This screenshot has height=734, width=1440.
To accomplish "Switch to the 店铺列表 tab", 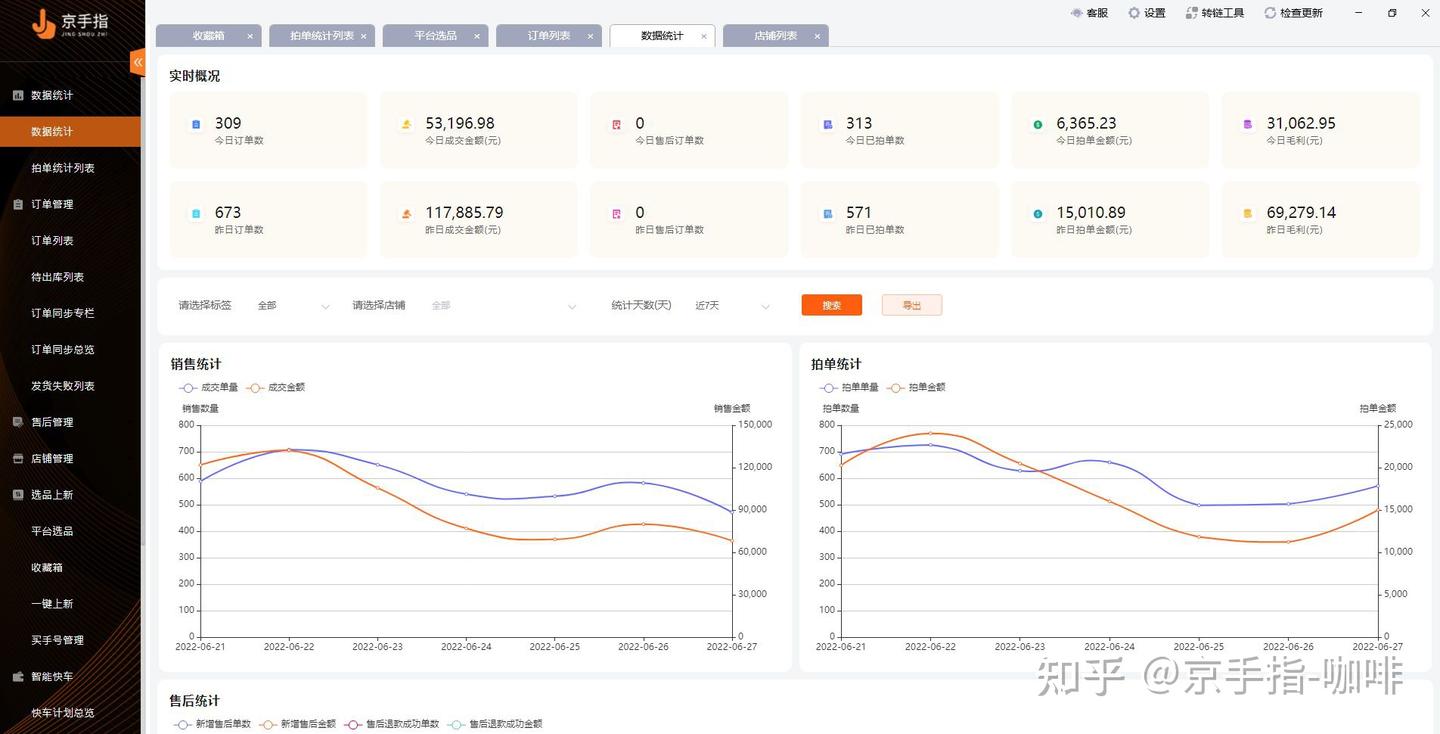I will pos(776,36).
